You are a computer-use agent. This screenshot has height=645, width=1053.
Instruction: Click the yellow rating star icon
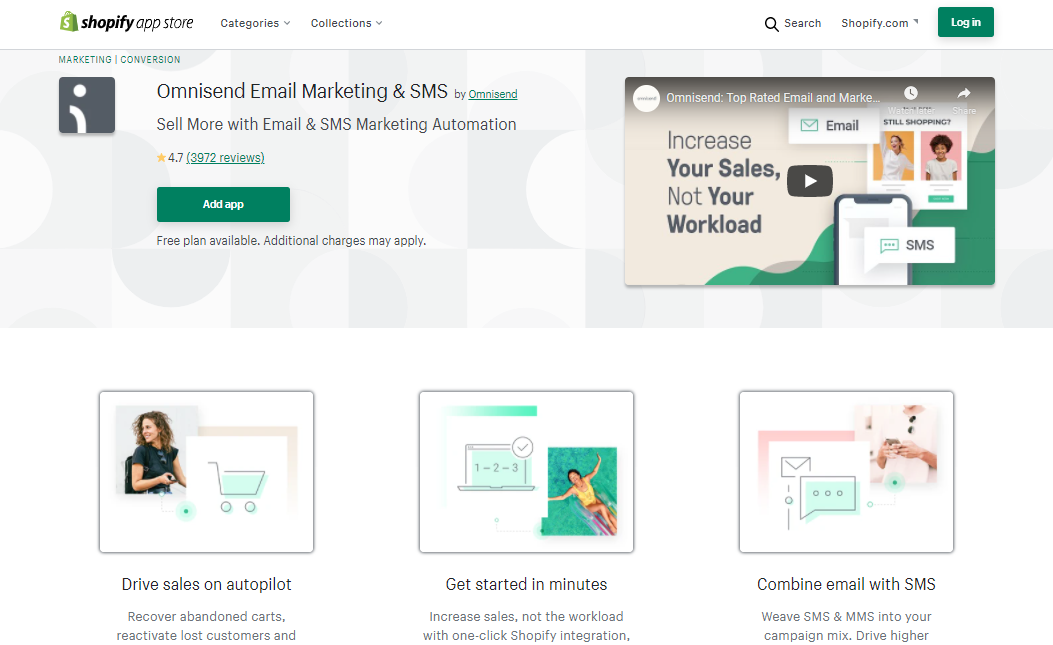tap(161, 158)
